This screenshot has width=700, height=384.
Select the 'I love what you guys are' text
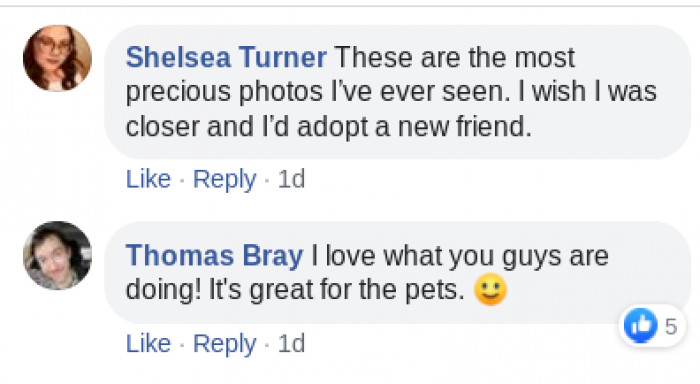[459, 257]
